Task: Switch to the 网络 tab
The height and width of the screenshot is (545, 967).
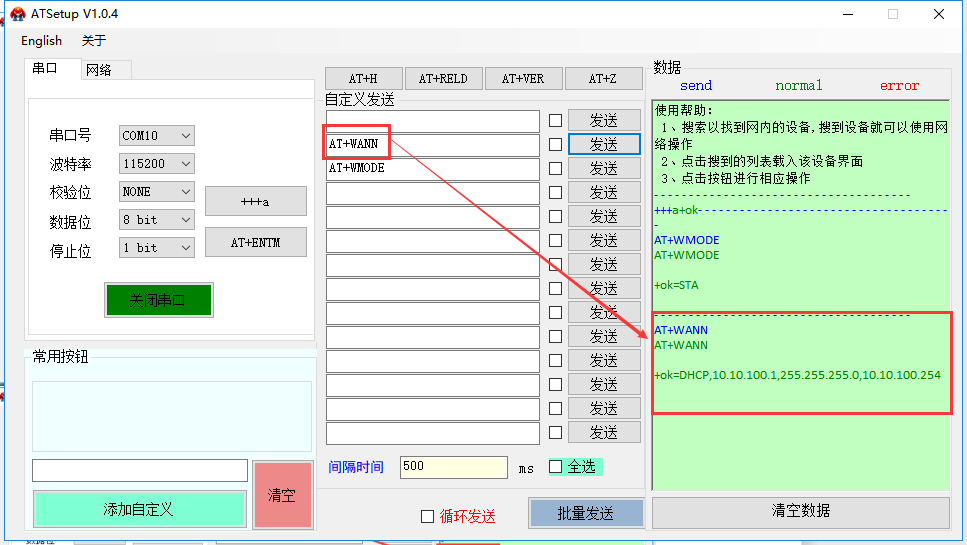Action: [x=99, y=70]
